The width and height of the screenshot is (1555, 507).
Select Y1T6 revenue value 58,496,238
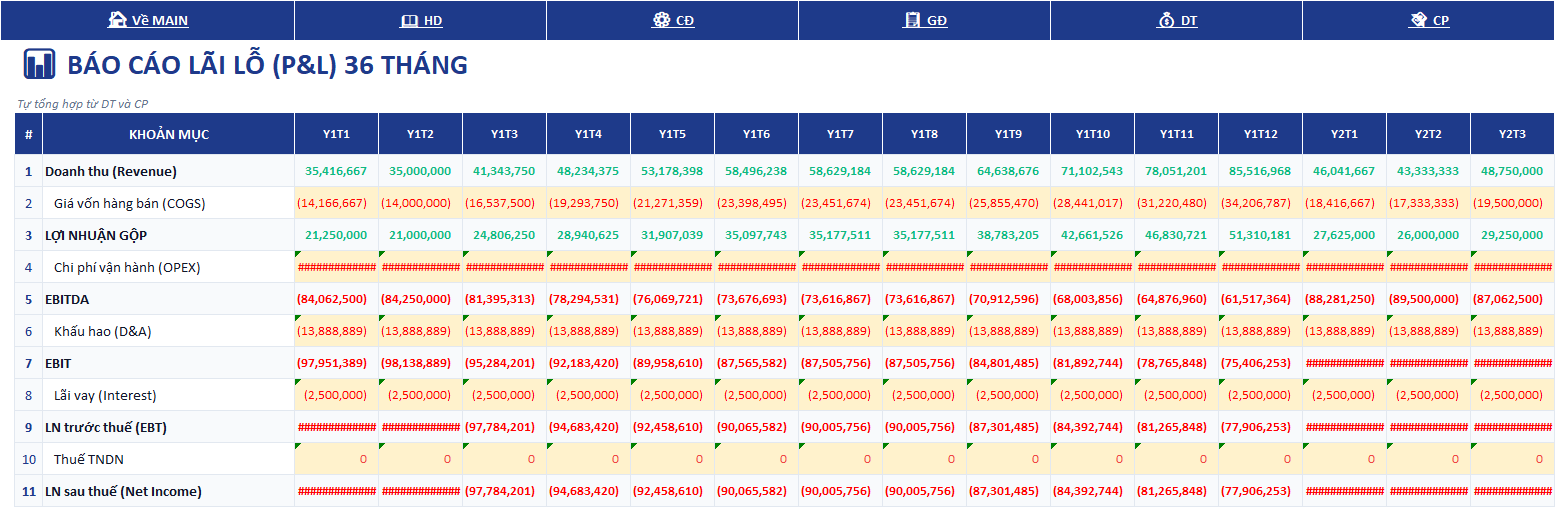pyautogui.click(x=756, y=171)
